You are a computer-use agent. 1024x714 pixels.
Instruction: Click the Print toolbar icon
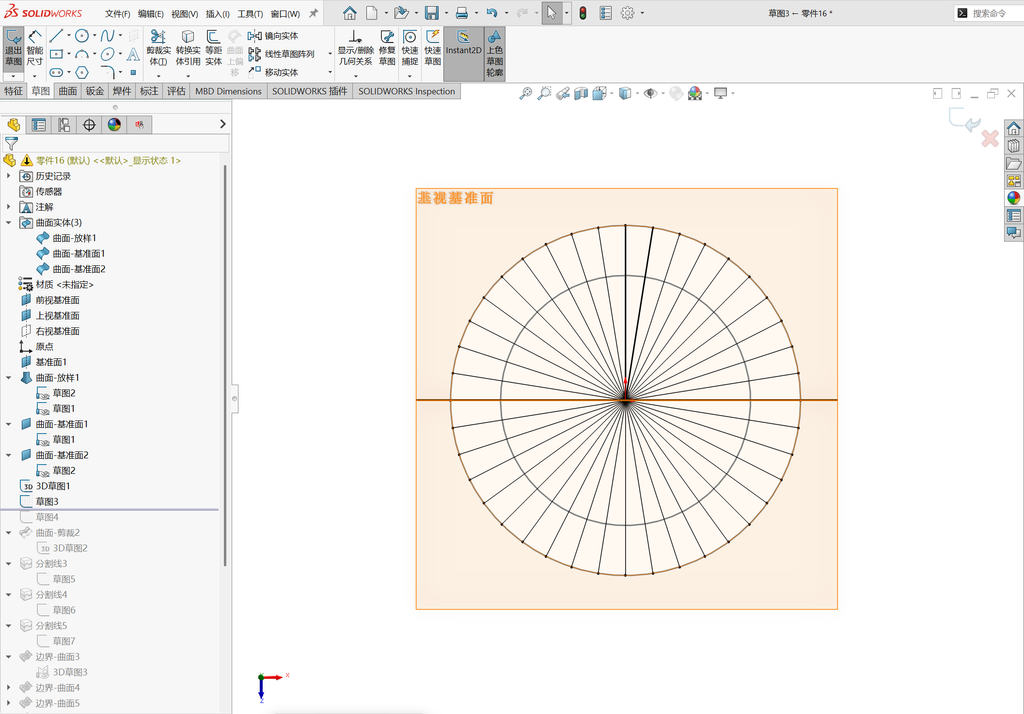coord(462,13)
